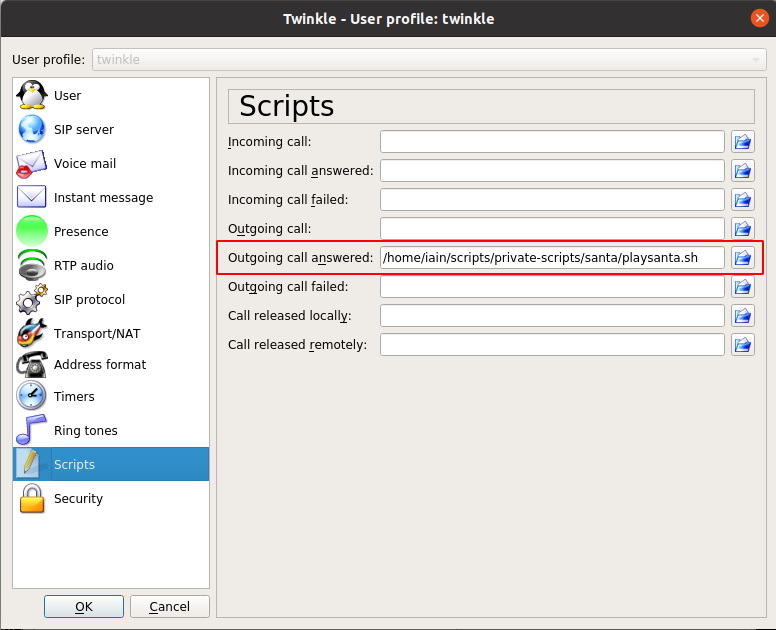This screenshot has height=630, width=776.
Task: Go to the User category label
Action: click(67, 95)
